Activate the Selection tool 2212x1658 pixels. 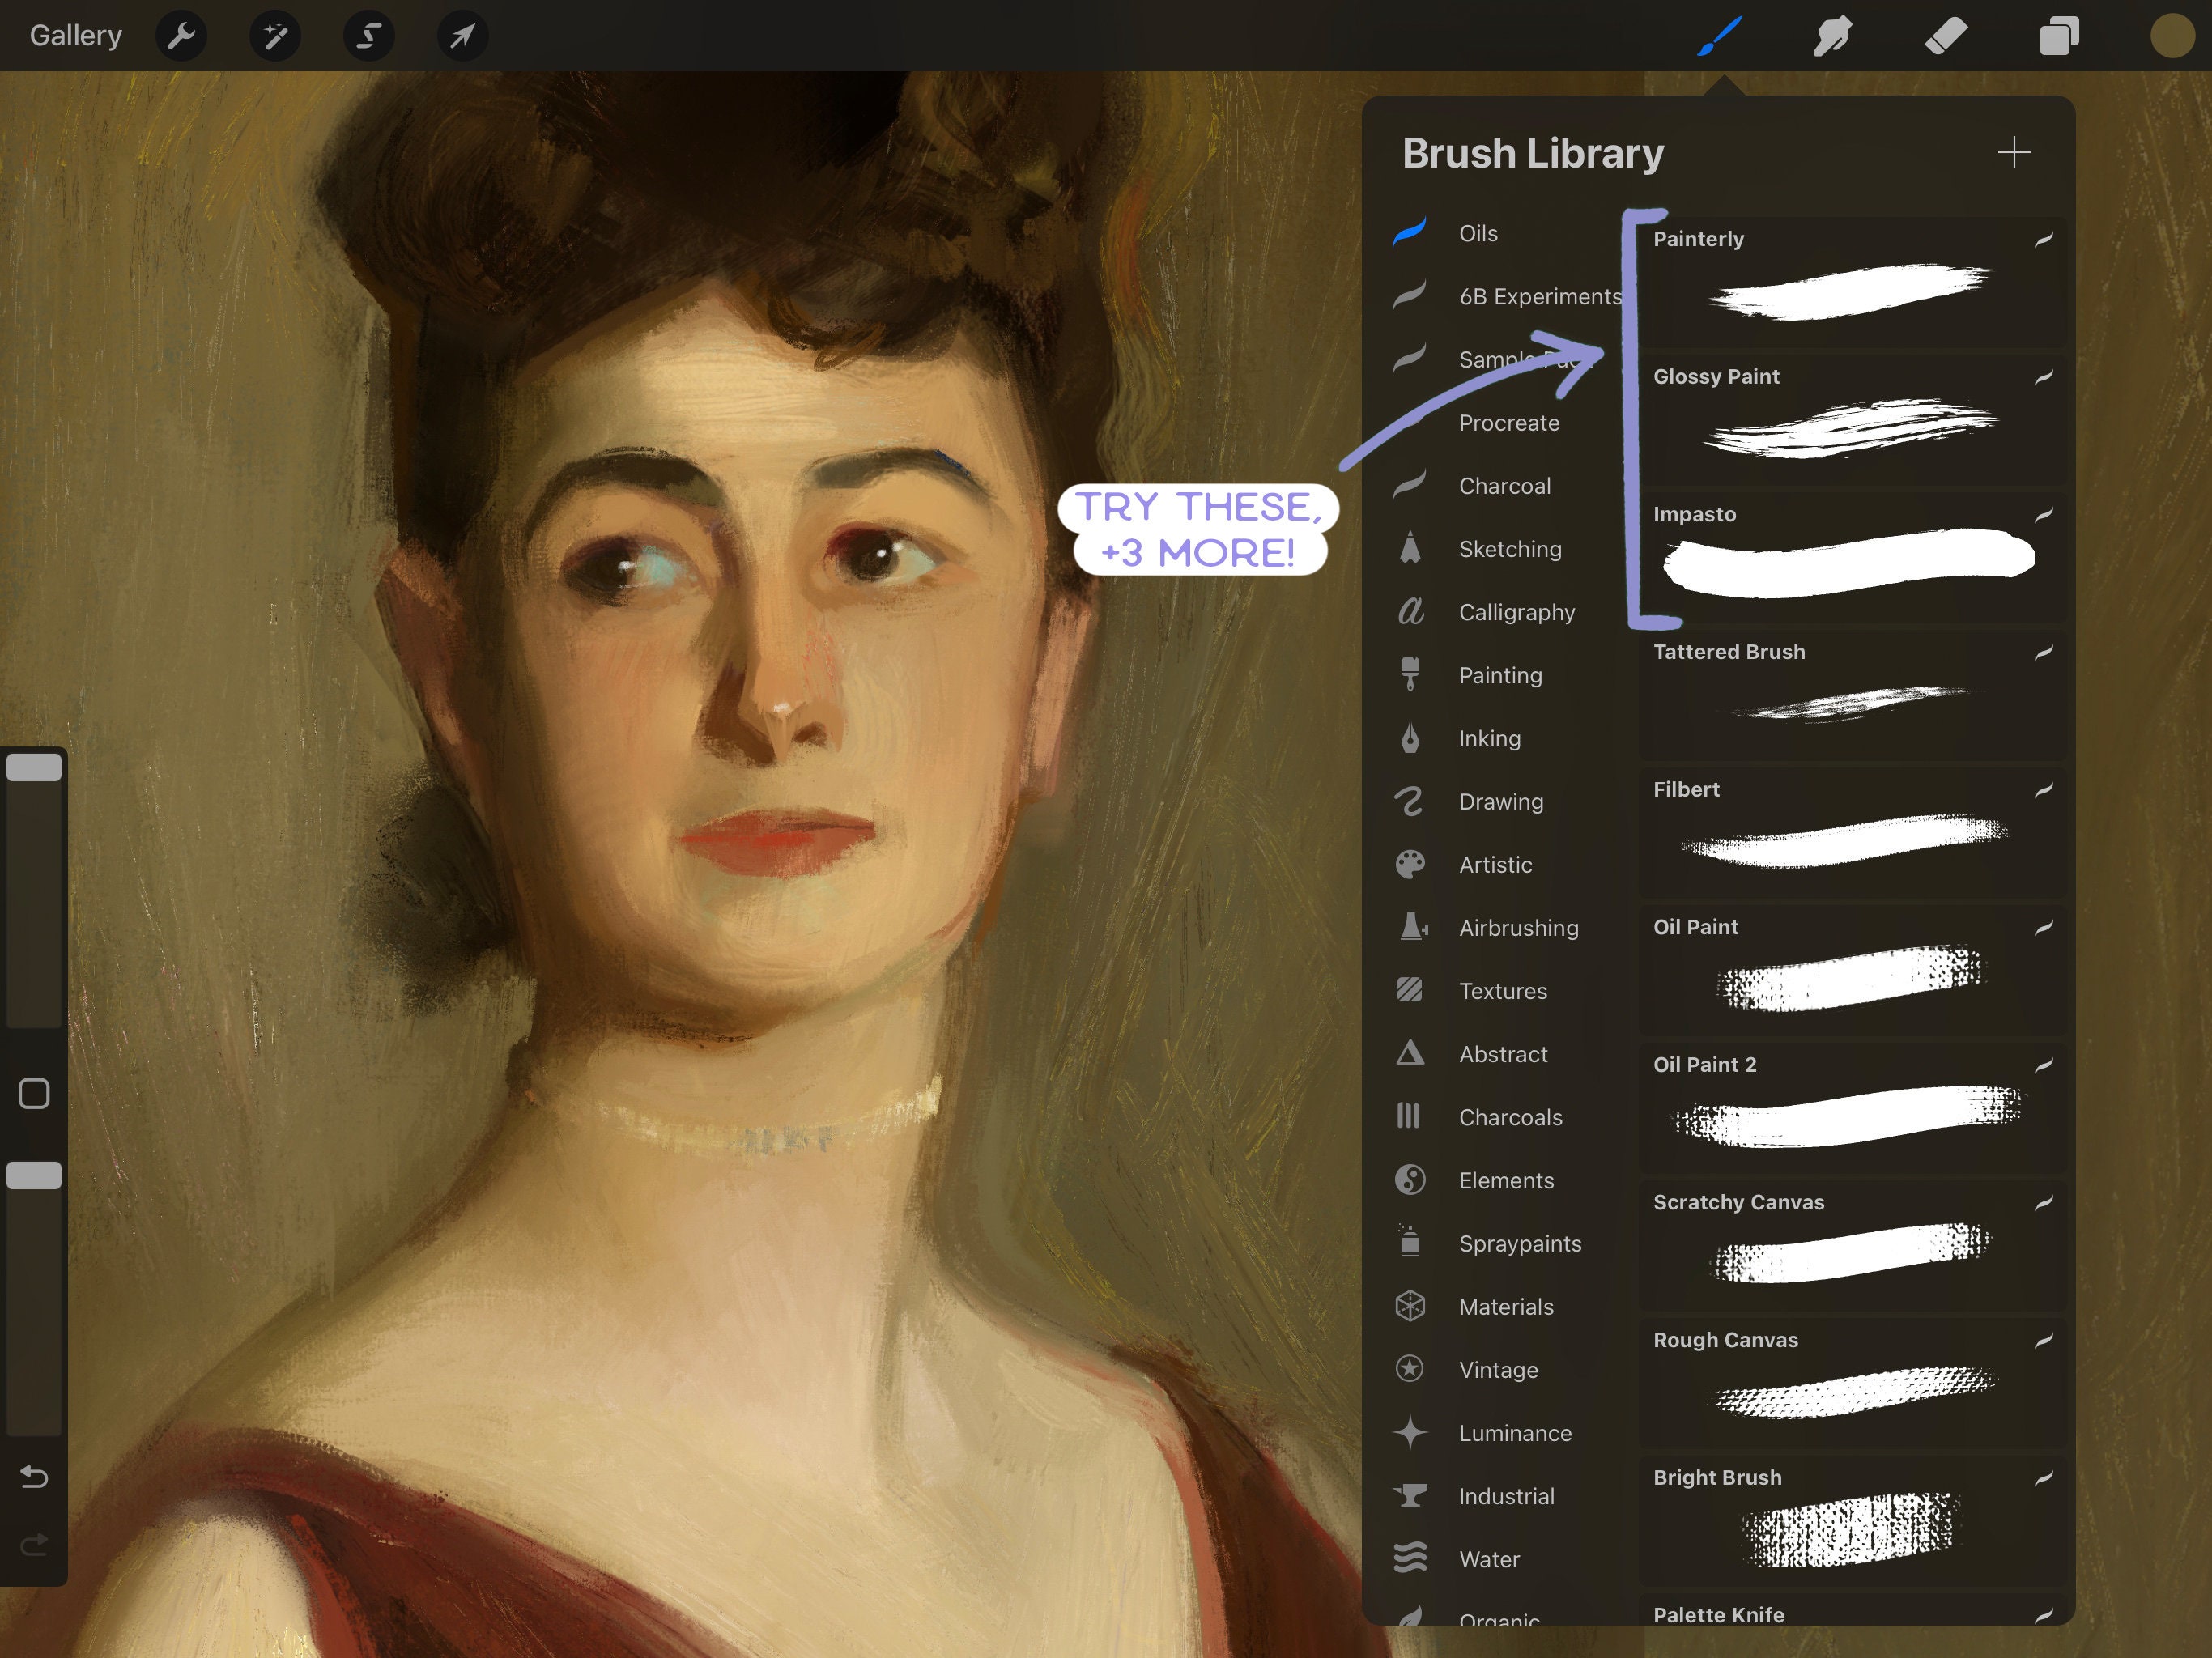[367, 35]
